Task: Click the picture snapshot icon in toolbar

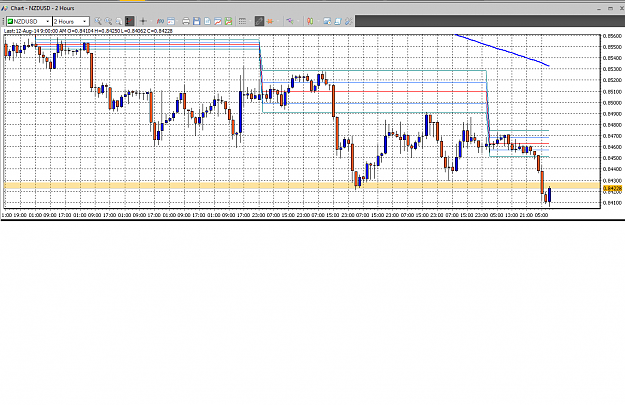Action: pos(327,21)
